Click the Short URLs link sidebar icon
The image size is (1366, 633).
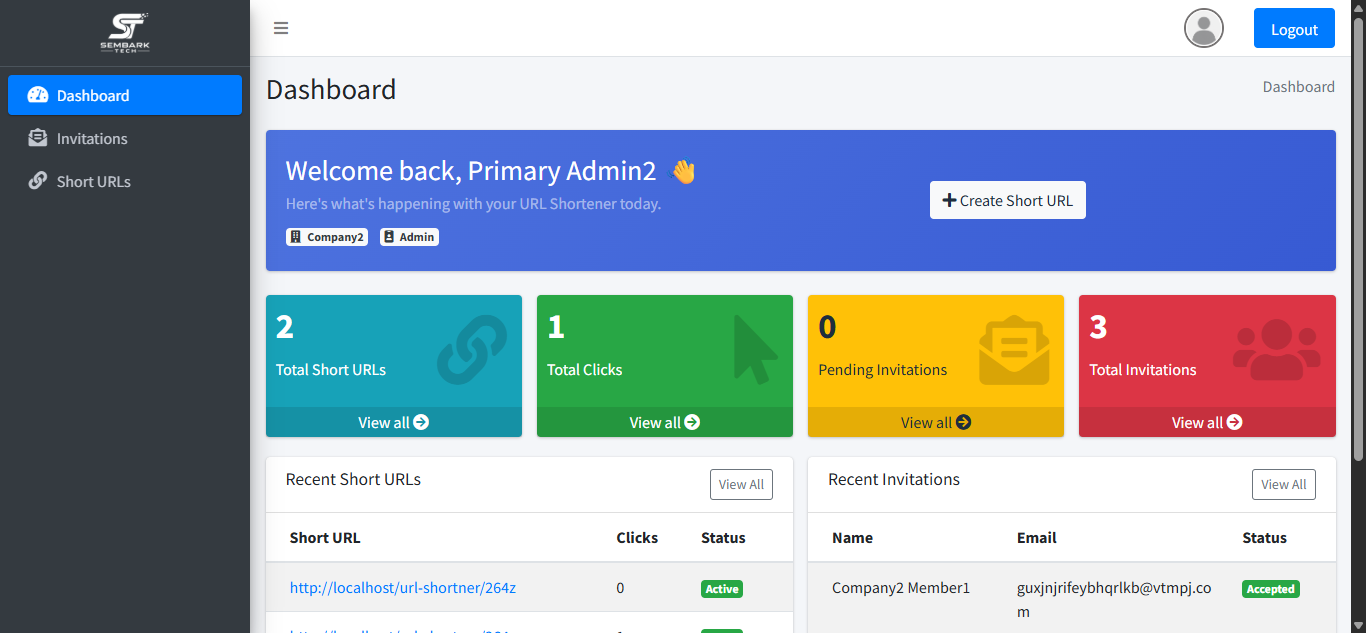[x=38, y=181]
